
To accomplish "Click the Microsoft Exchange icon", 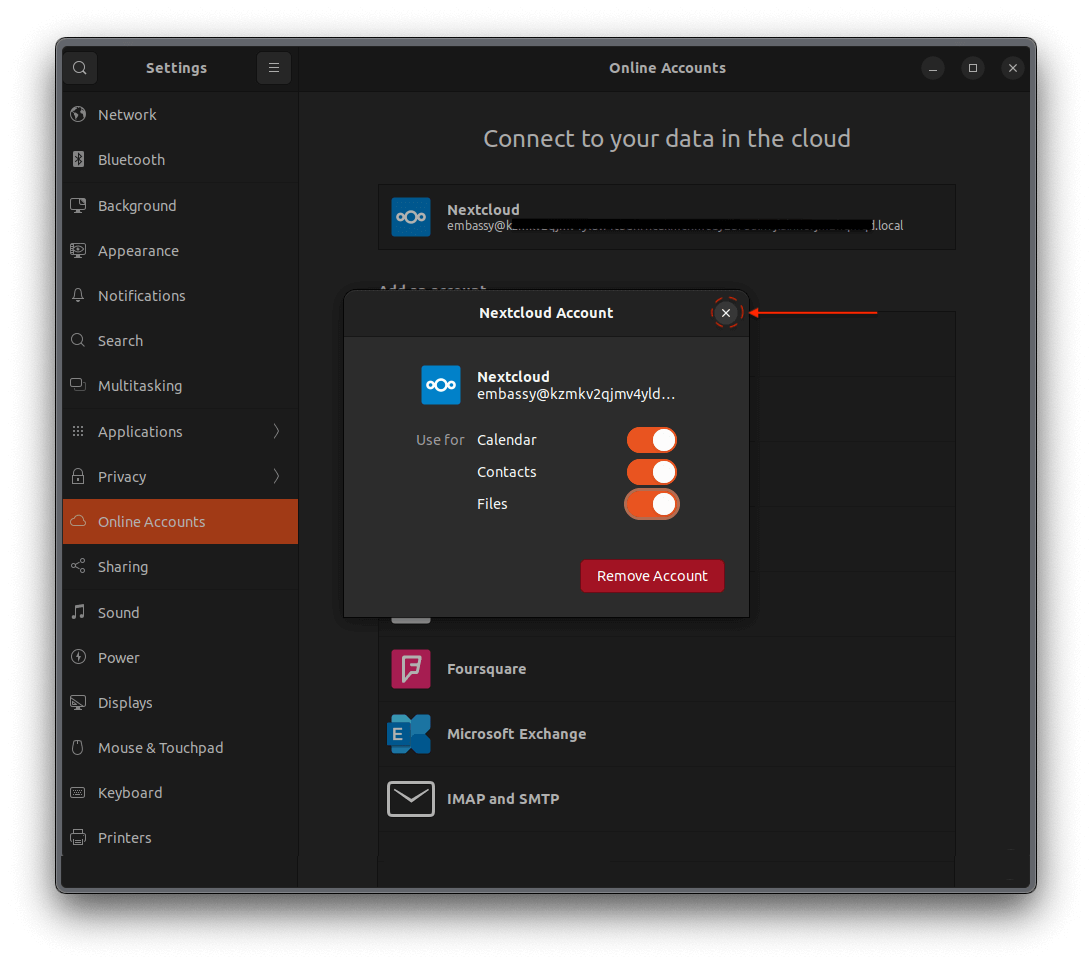I will pyautogui.click(x=410, y=733).
